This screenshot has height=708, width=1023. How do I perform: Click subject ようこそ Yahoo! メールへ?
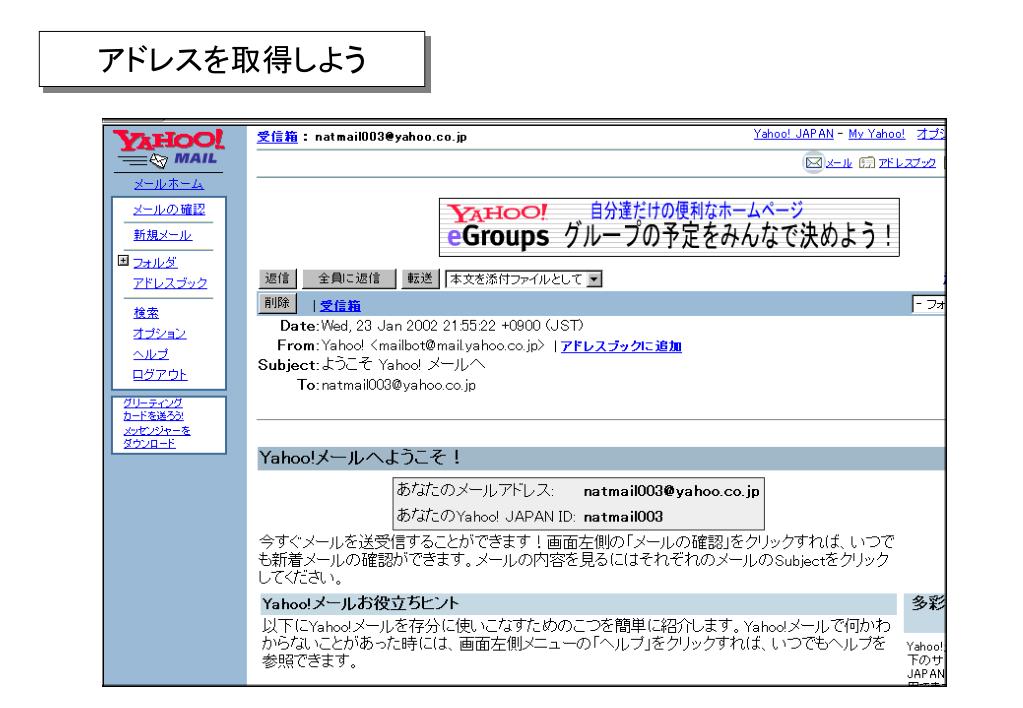click(403, 365)
